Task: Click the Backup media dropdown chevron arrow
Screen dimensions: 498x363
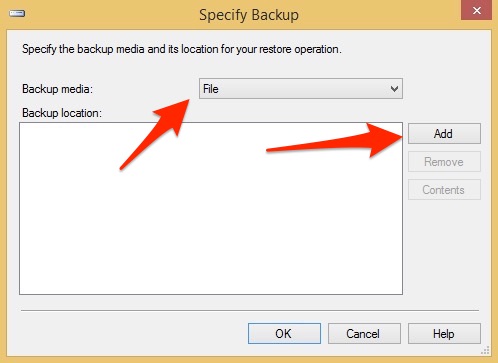Action: point(394,89)
